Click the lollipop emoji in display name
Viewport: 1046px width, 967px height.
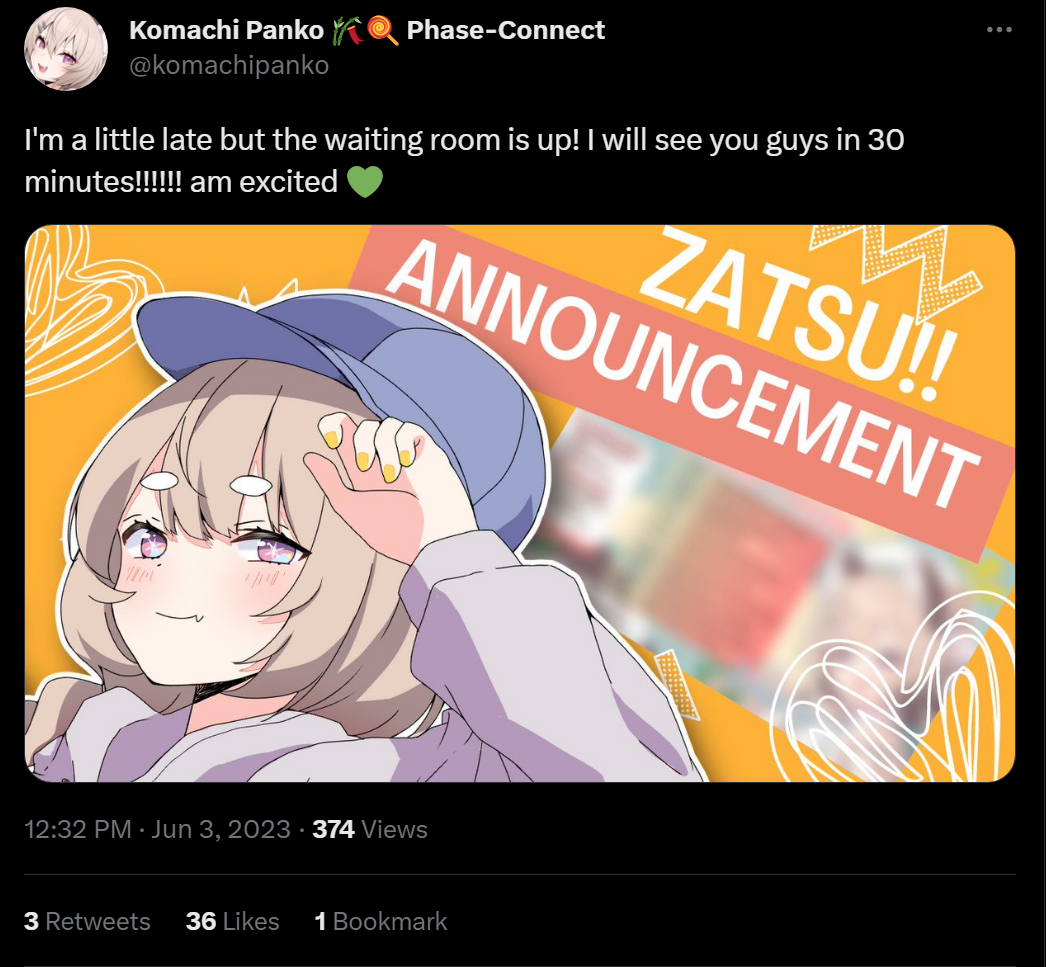click(x=382, y=31)
